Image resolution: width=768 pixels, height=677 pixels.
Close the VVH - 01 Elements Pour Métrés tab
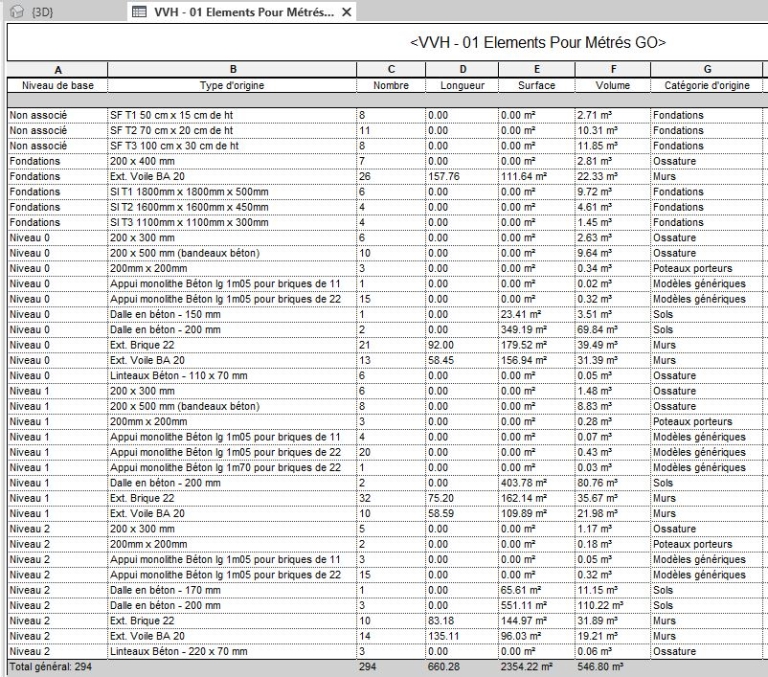pos(346,12)
